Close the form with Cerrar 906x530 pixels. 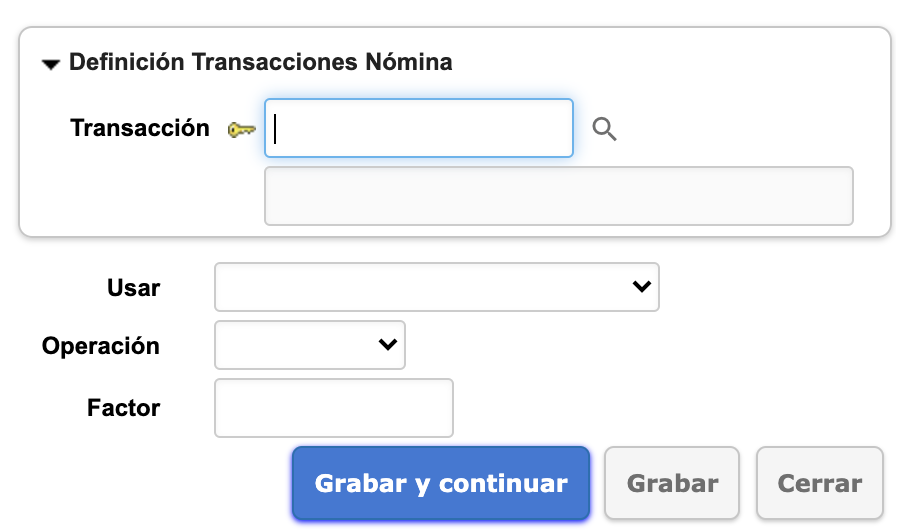tap(819, 484)
